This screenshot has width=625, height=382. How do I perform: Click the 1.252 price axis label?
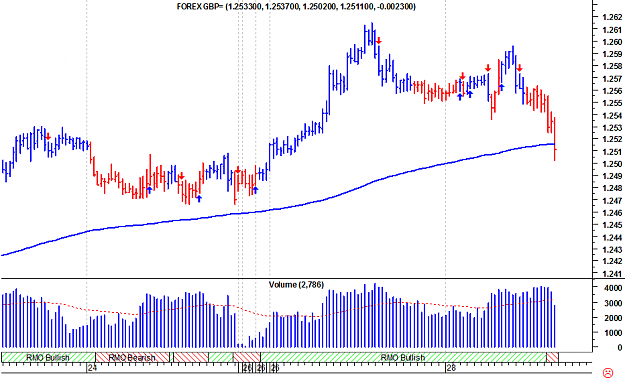click(612, 139)
